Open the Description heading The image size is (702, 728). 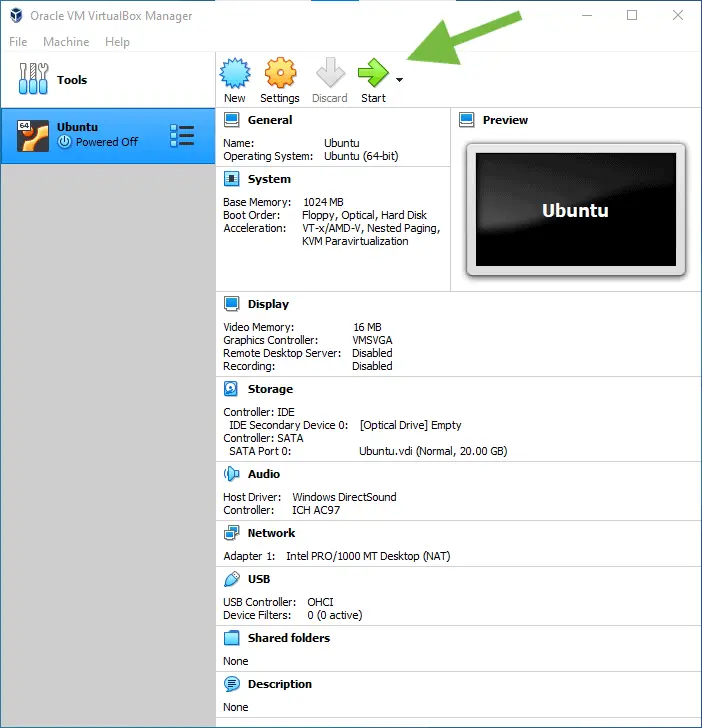(x=280, y=684)
